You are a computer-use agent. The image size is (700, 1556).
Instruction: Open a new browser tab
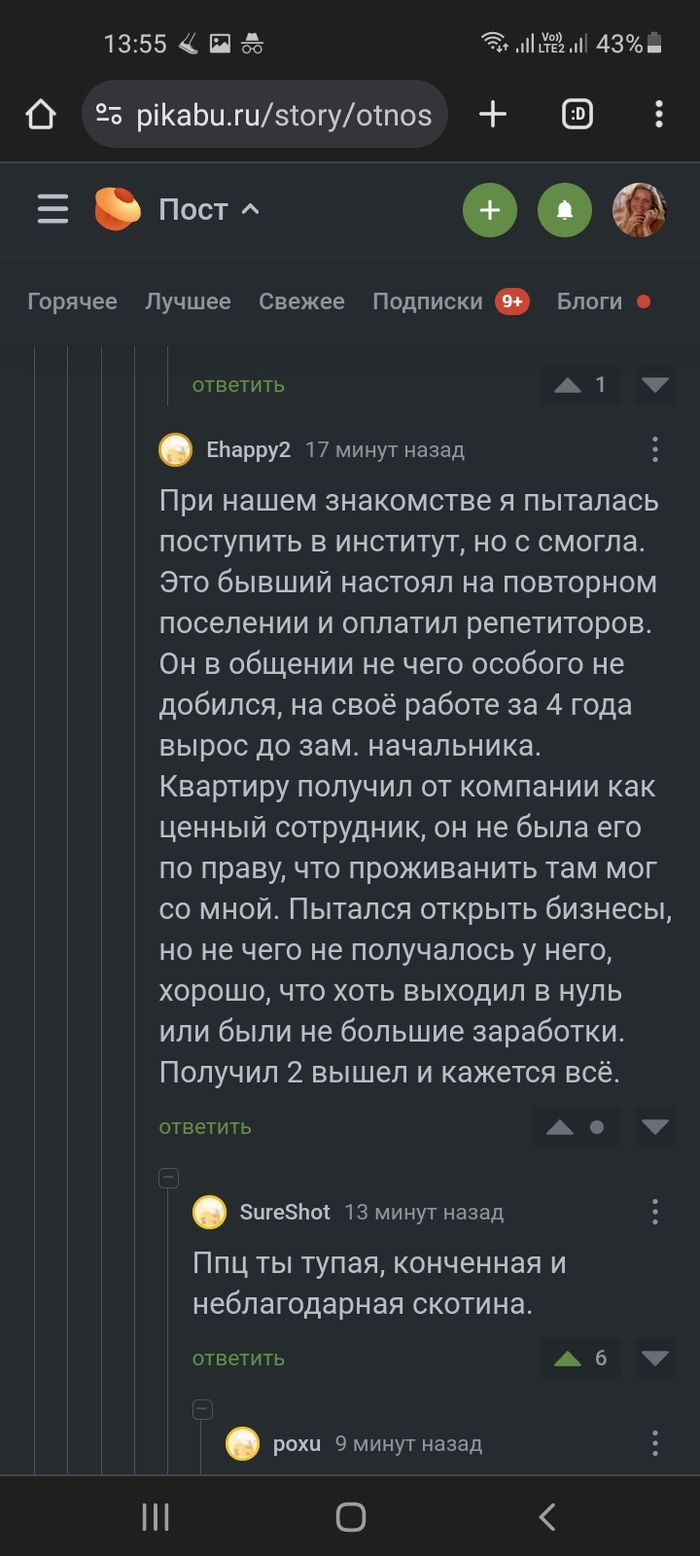493,115
